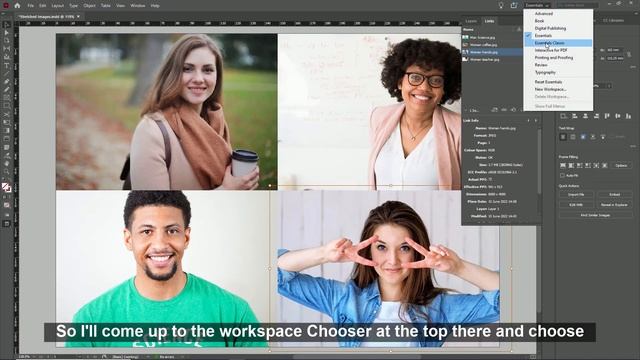Image resolution: width=640 pixels, height=360 pixels.
Task: Open the Window menu
Action: coord(138,6)
